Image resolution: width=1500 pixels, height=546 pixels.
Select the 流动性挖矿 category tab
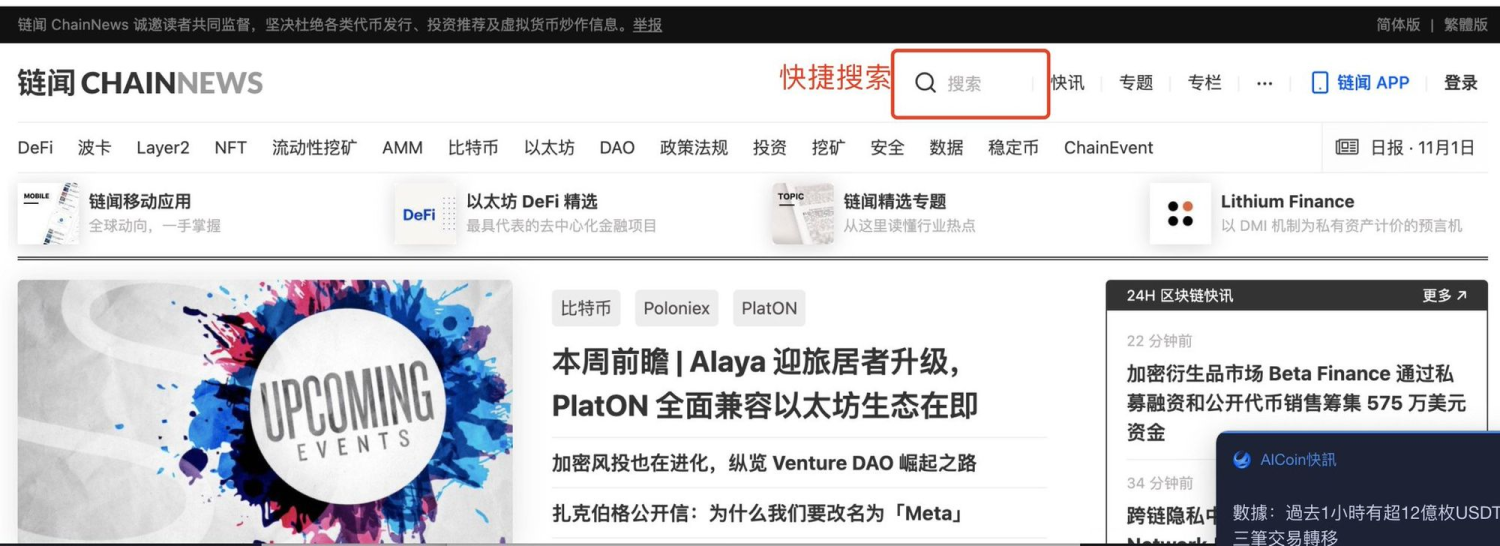point(314,148)
